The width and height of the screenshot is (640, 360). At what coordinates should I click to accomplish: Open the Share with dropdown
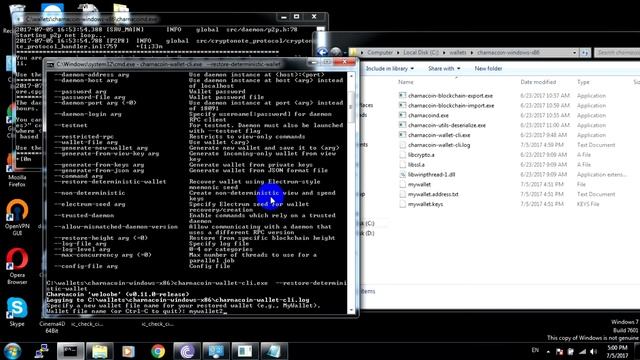(x=444, y=69)
